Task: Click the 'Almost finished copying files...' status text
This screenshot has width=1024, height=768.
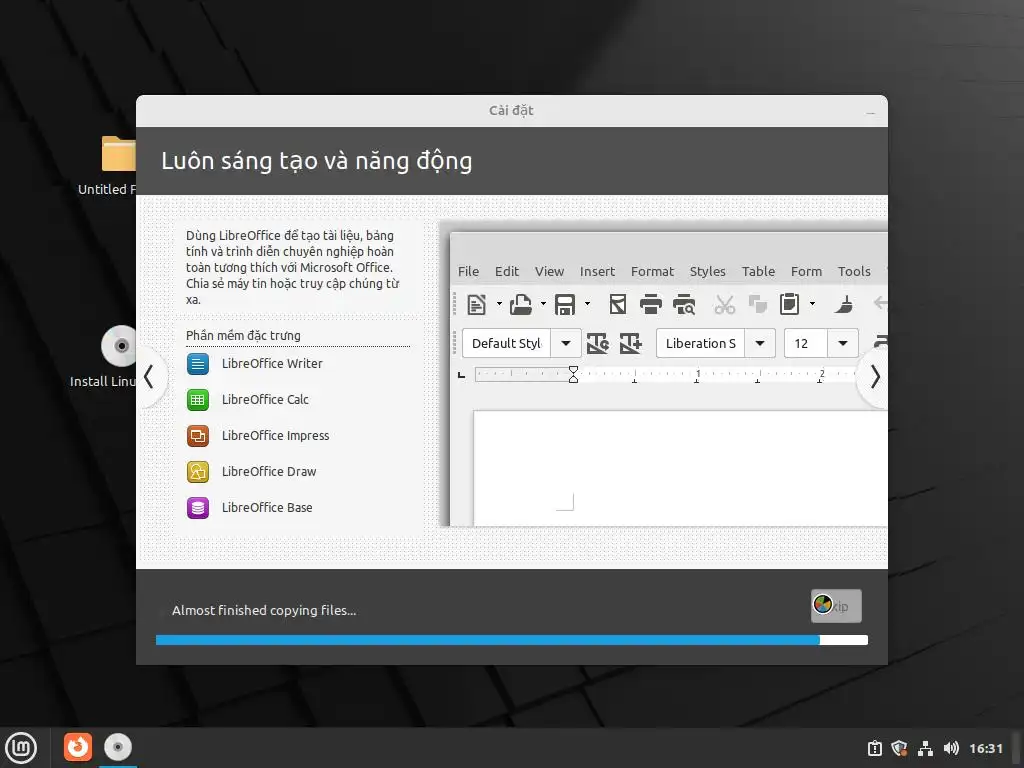Action: tap(264, 611)
